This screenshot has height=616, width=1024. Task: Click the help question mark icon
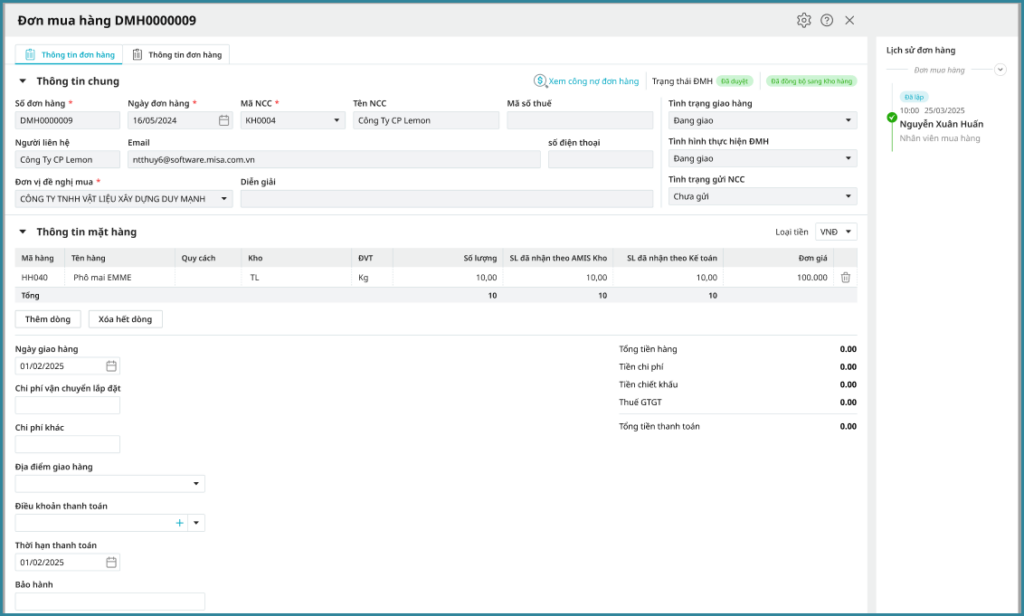click(827, 20)
